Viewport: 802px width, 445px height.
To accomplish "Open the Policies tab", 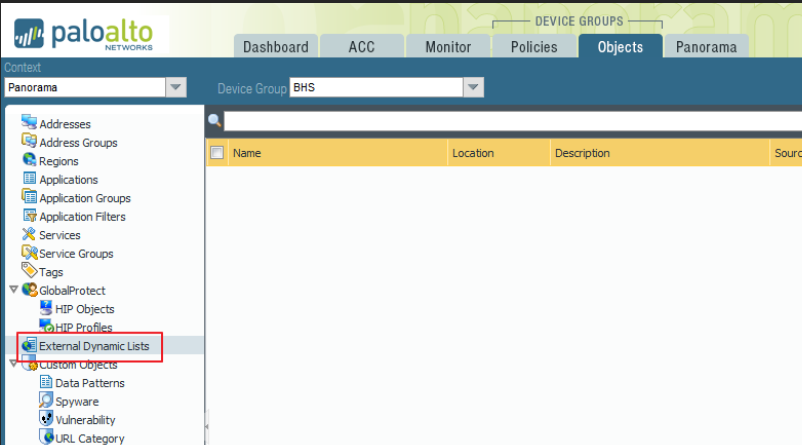I will pos(534,47).
